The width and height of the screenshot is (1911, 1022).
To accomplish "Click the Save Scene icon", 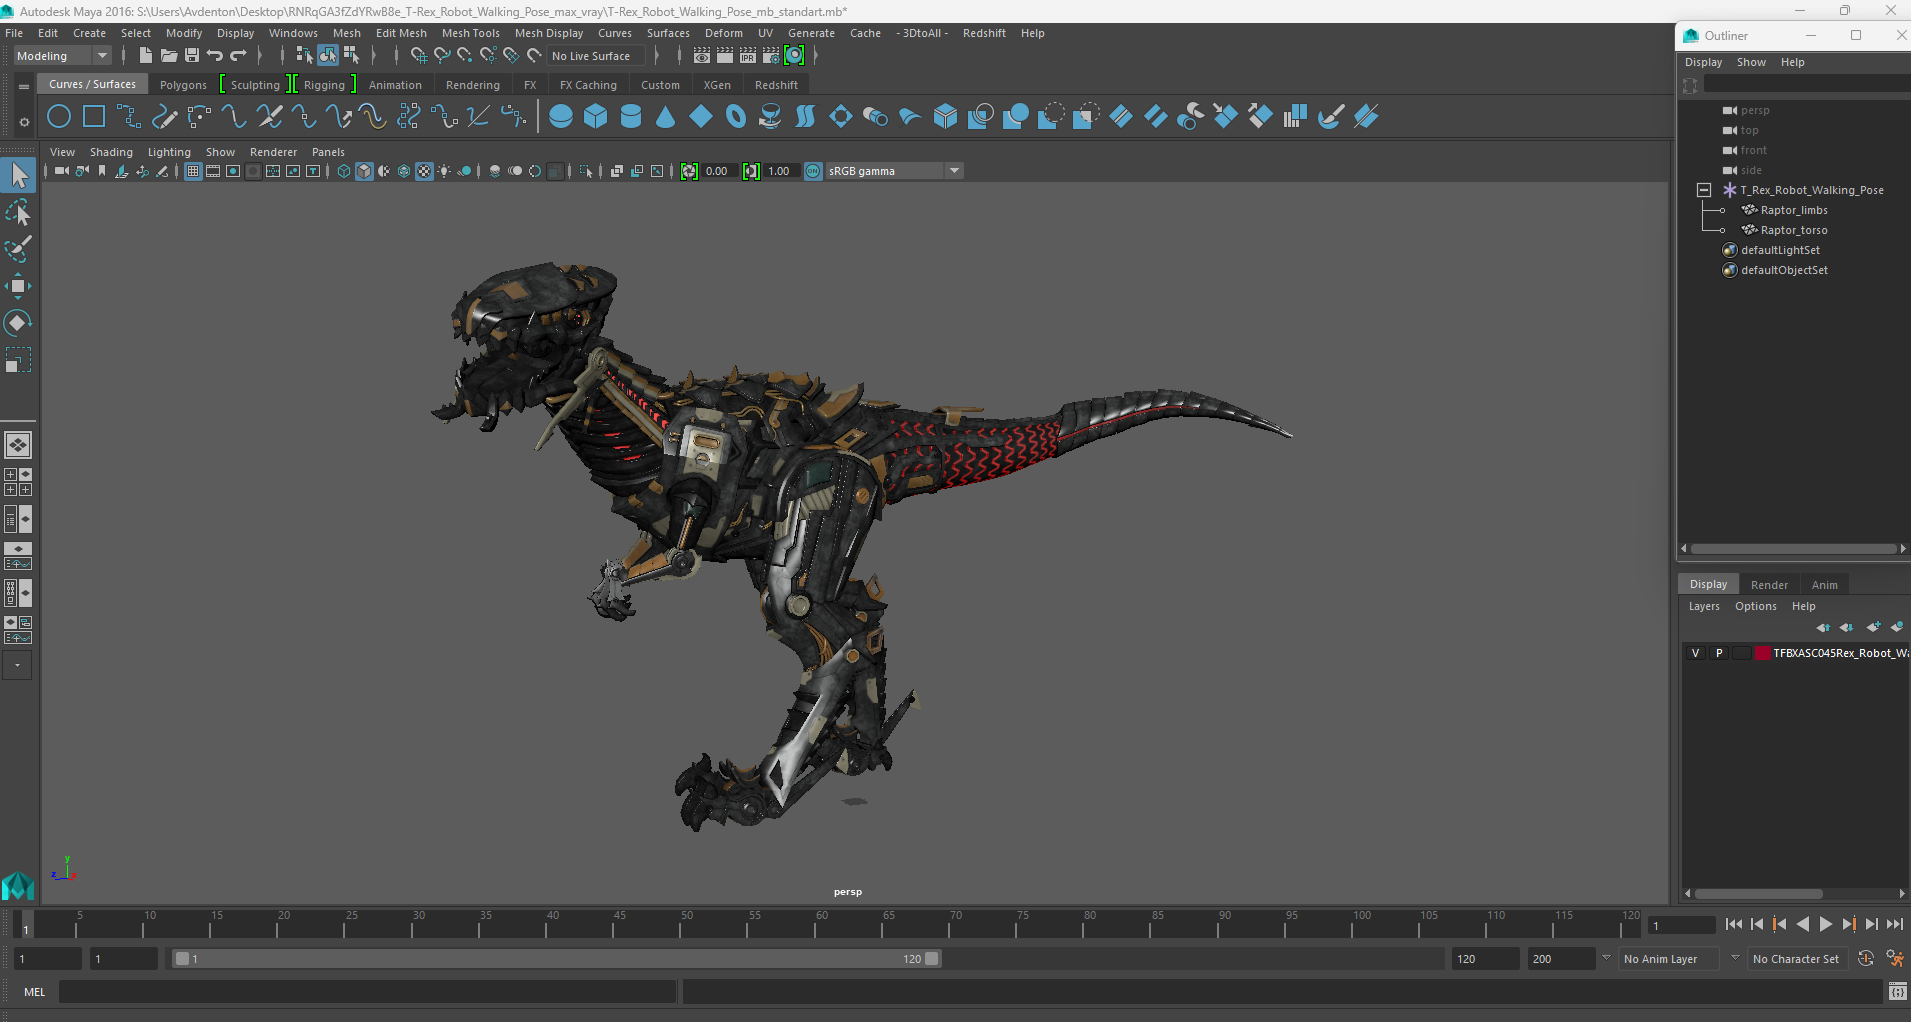I will [192, 56].
